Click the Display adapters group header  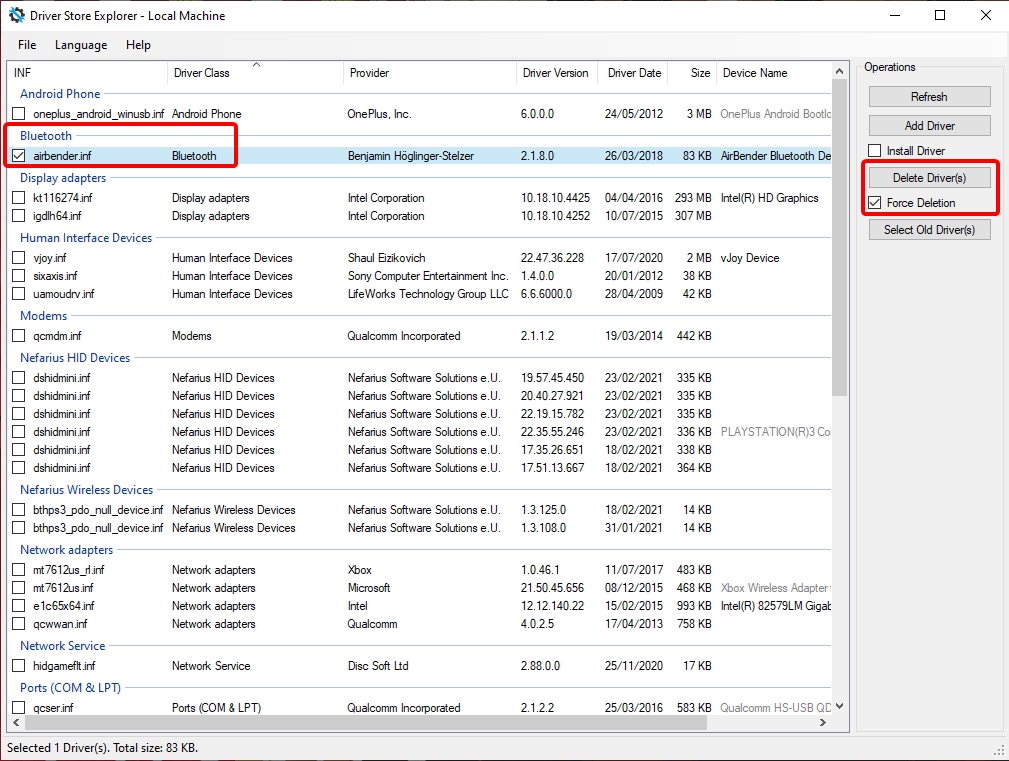coord(63,178)
